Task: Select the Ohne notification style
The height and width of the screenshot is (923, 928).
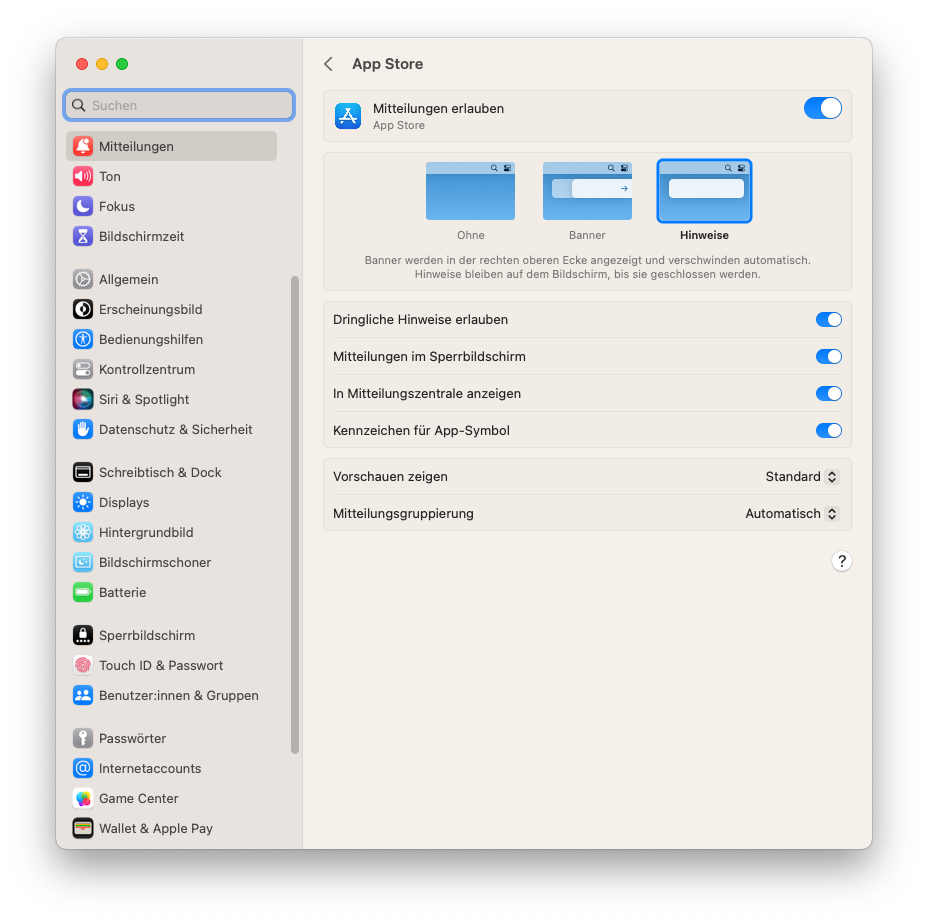Action: point(471,191)
